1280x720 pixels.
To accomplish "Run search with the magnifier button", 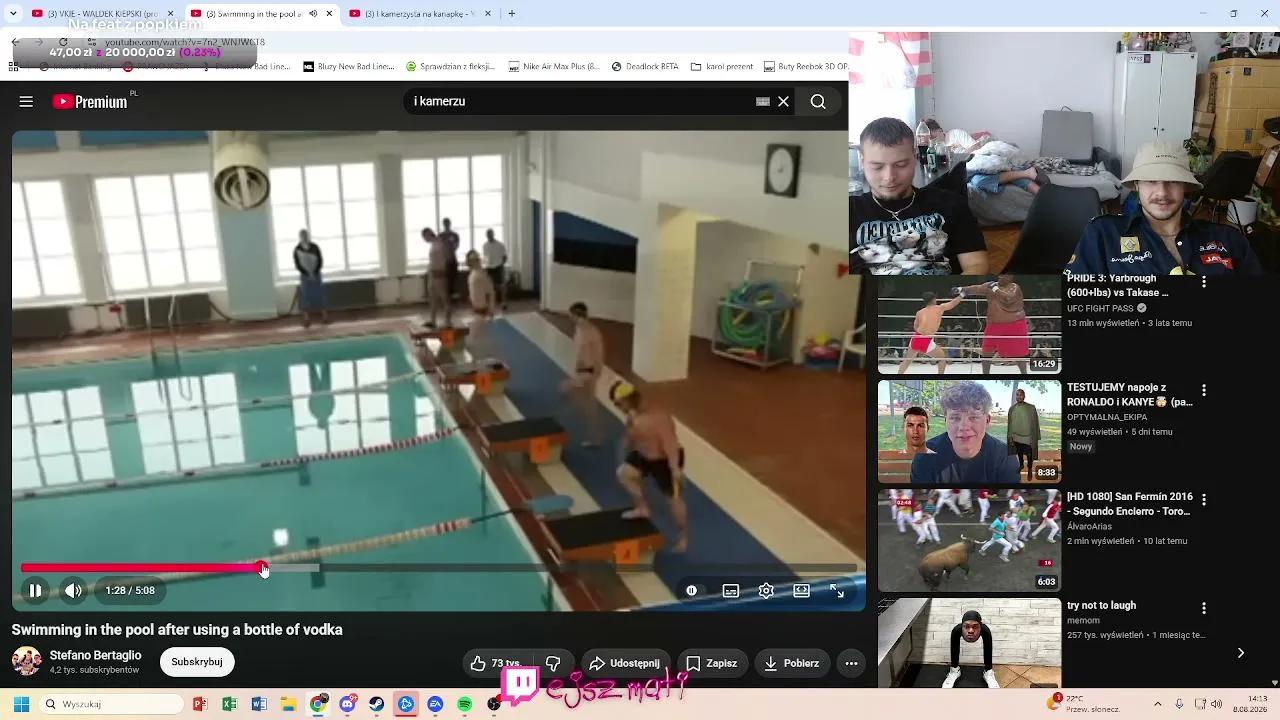I will pos(818,101).
